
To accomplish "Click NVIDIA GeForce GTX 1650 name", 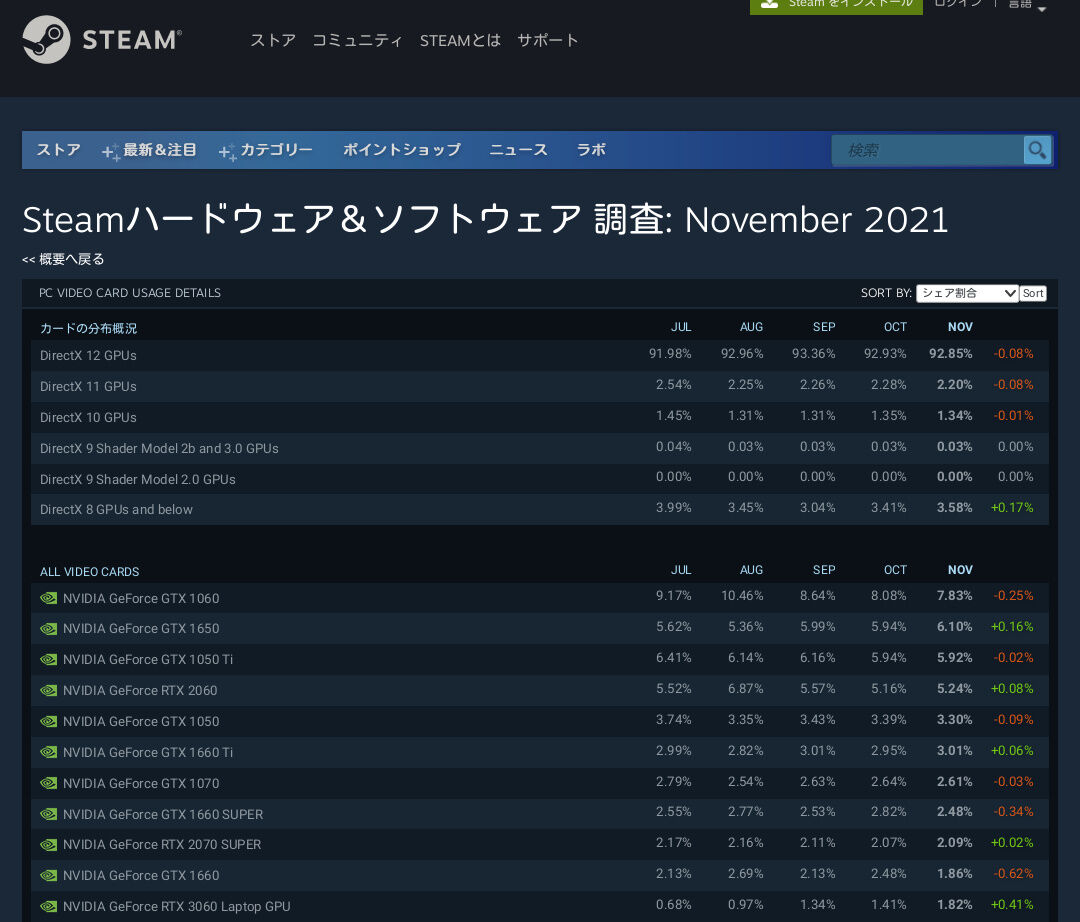I will [141, 629].
